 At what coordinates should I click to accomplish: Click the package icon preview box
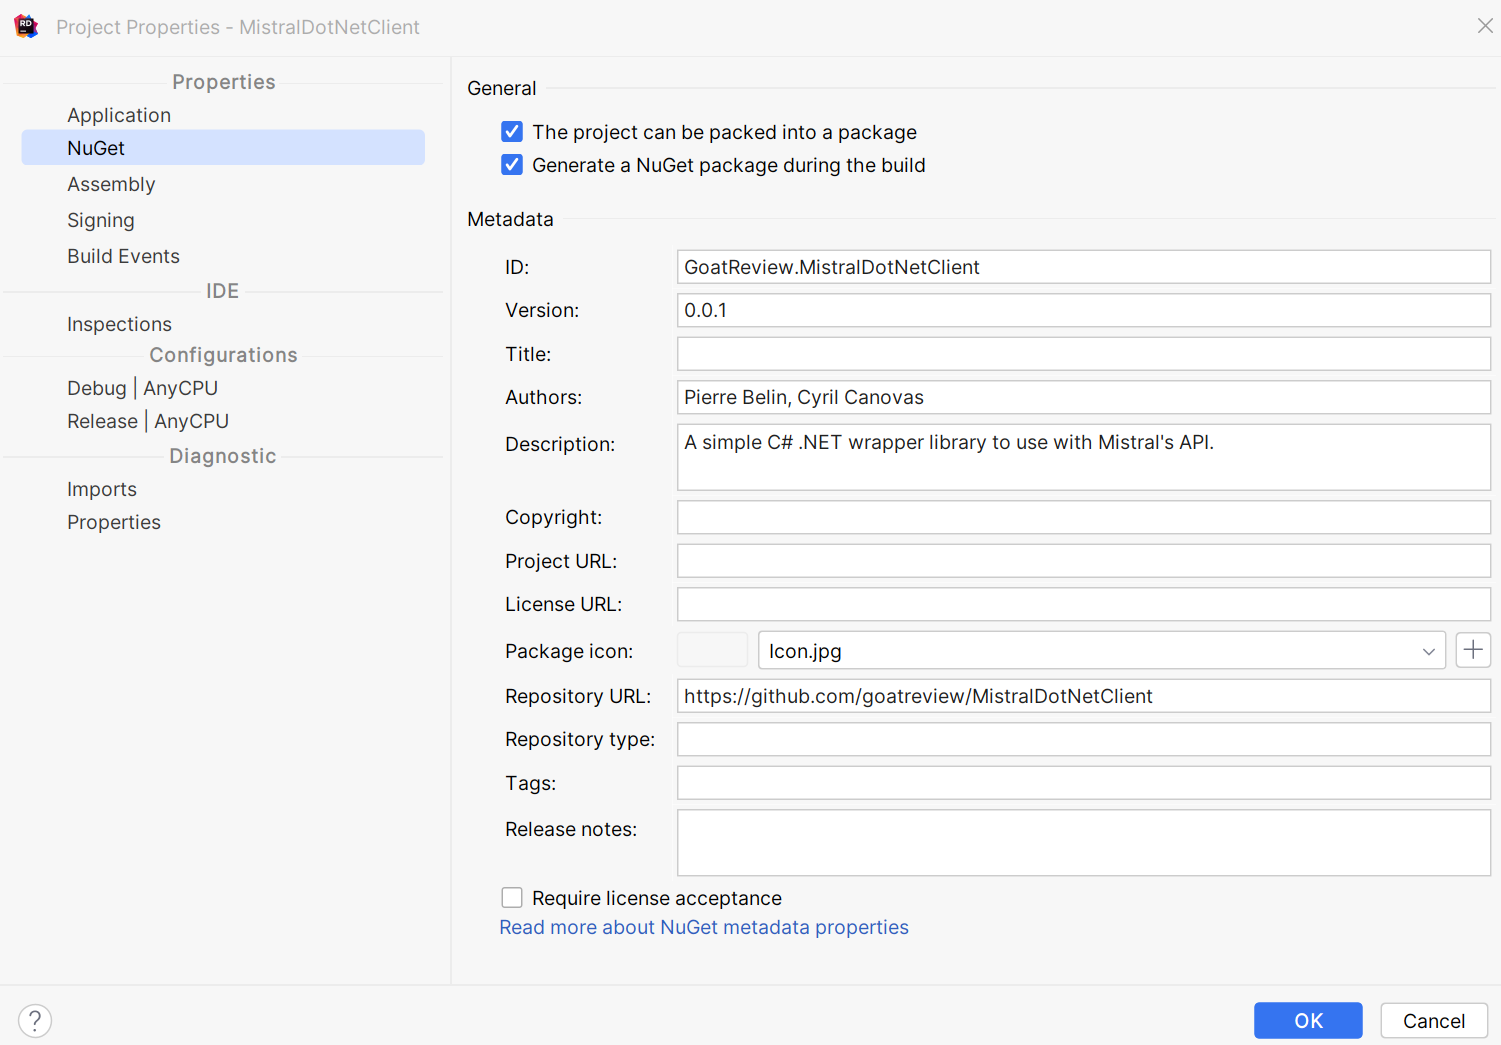(712, 650)
